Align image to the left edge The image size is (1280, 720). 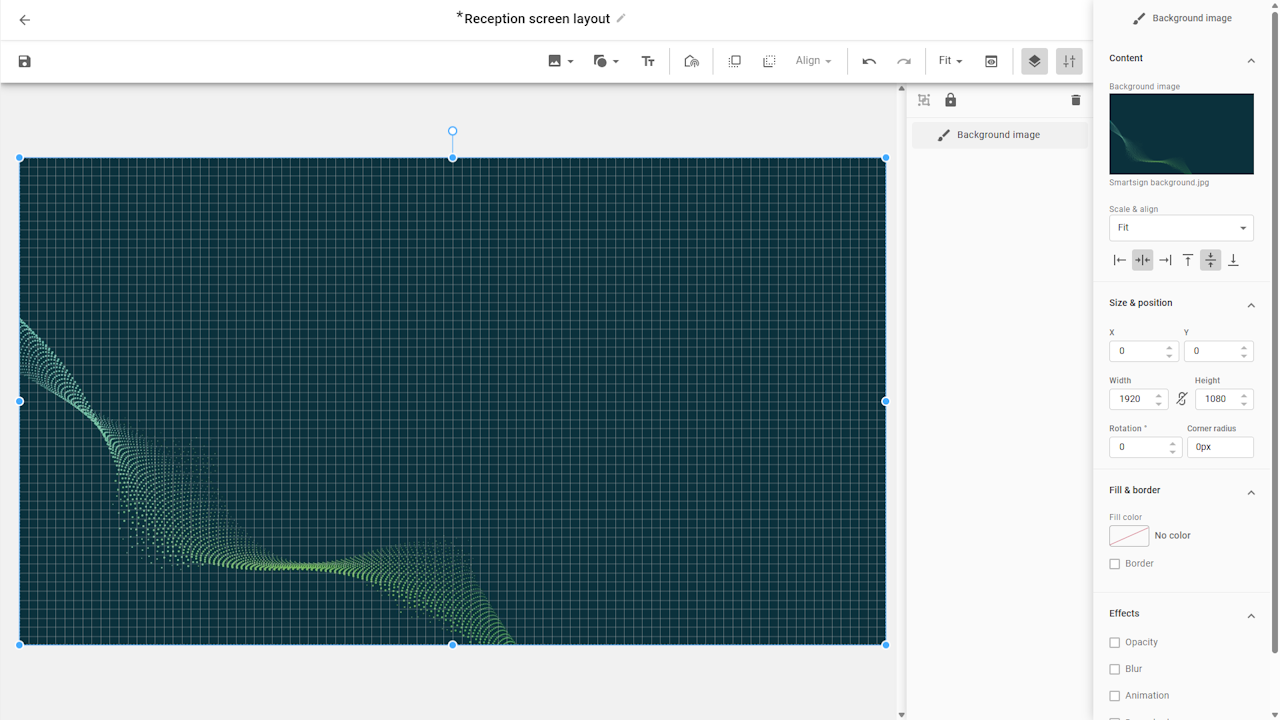(1120, 260)
